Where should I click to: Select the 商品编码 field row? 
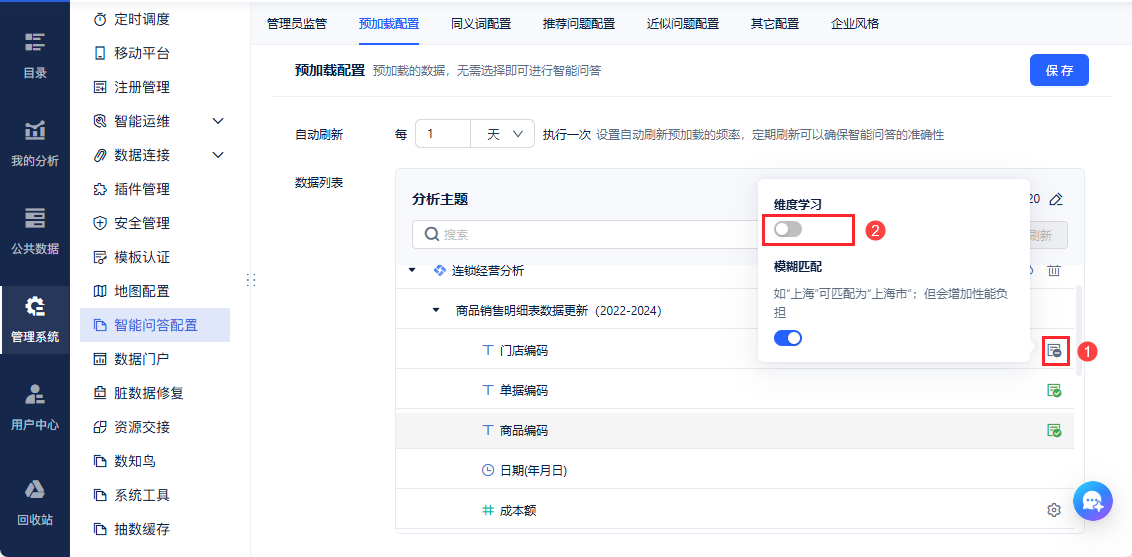[x=735, y=431]
